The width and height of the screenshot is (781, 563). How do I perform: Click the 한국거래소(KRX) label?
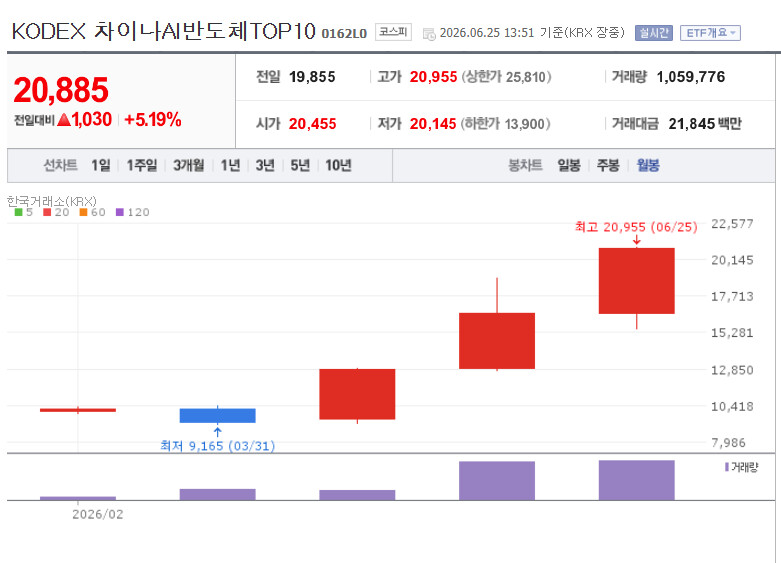tap(51, 201)
